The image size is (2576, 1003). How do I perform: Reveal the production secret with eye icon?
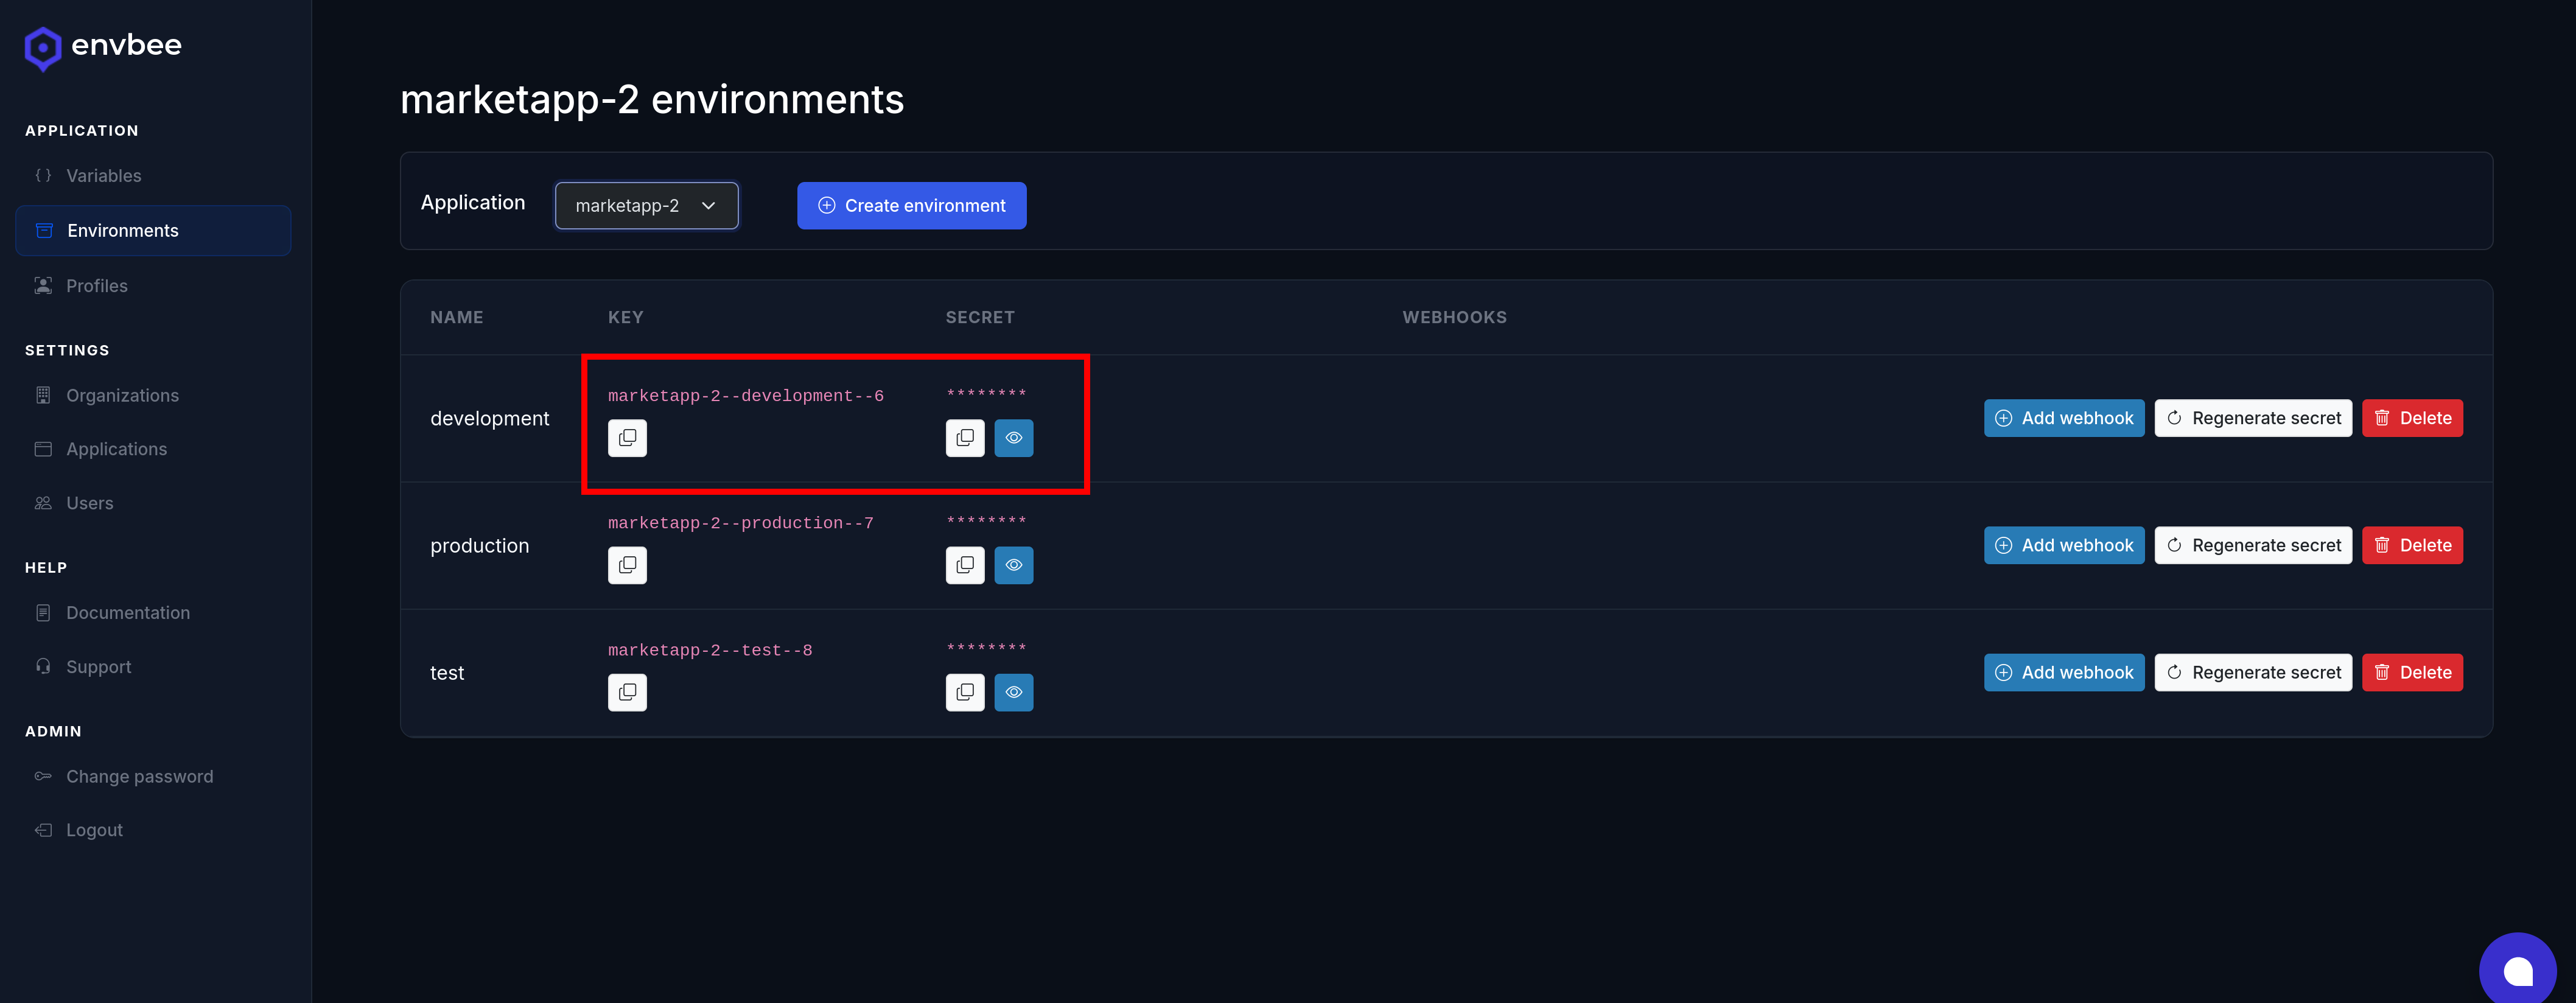coord(1014,565)
